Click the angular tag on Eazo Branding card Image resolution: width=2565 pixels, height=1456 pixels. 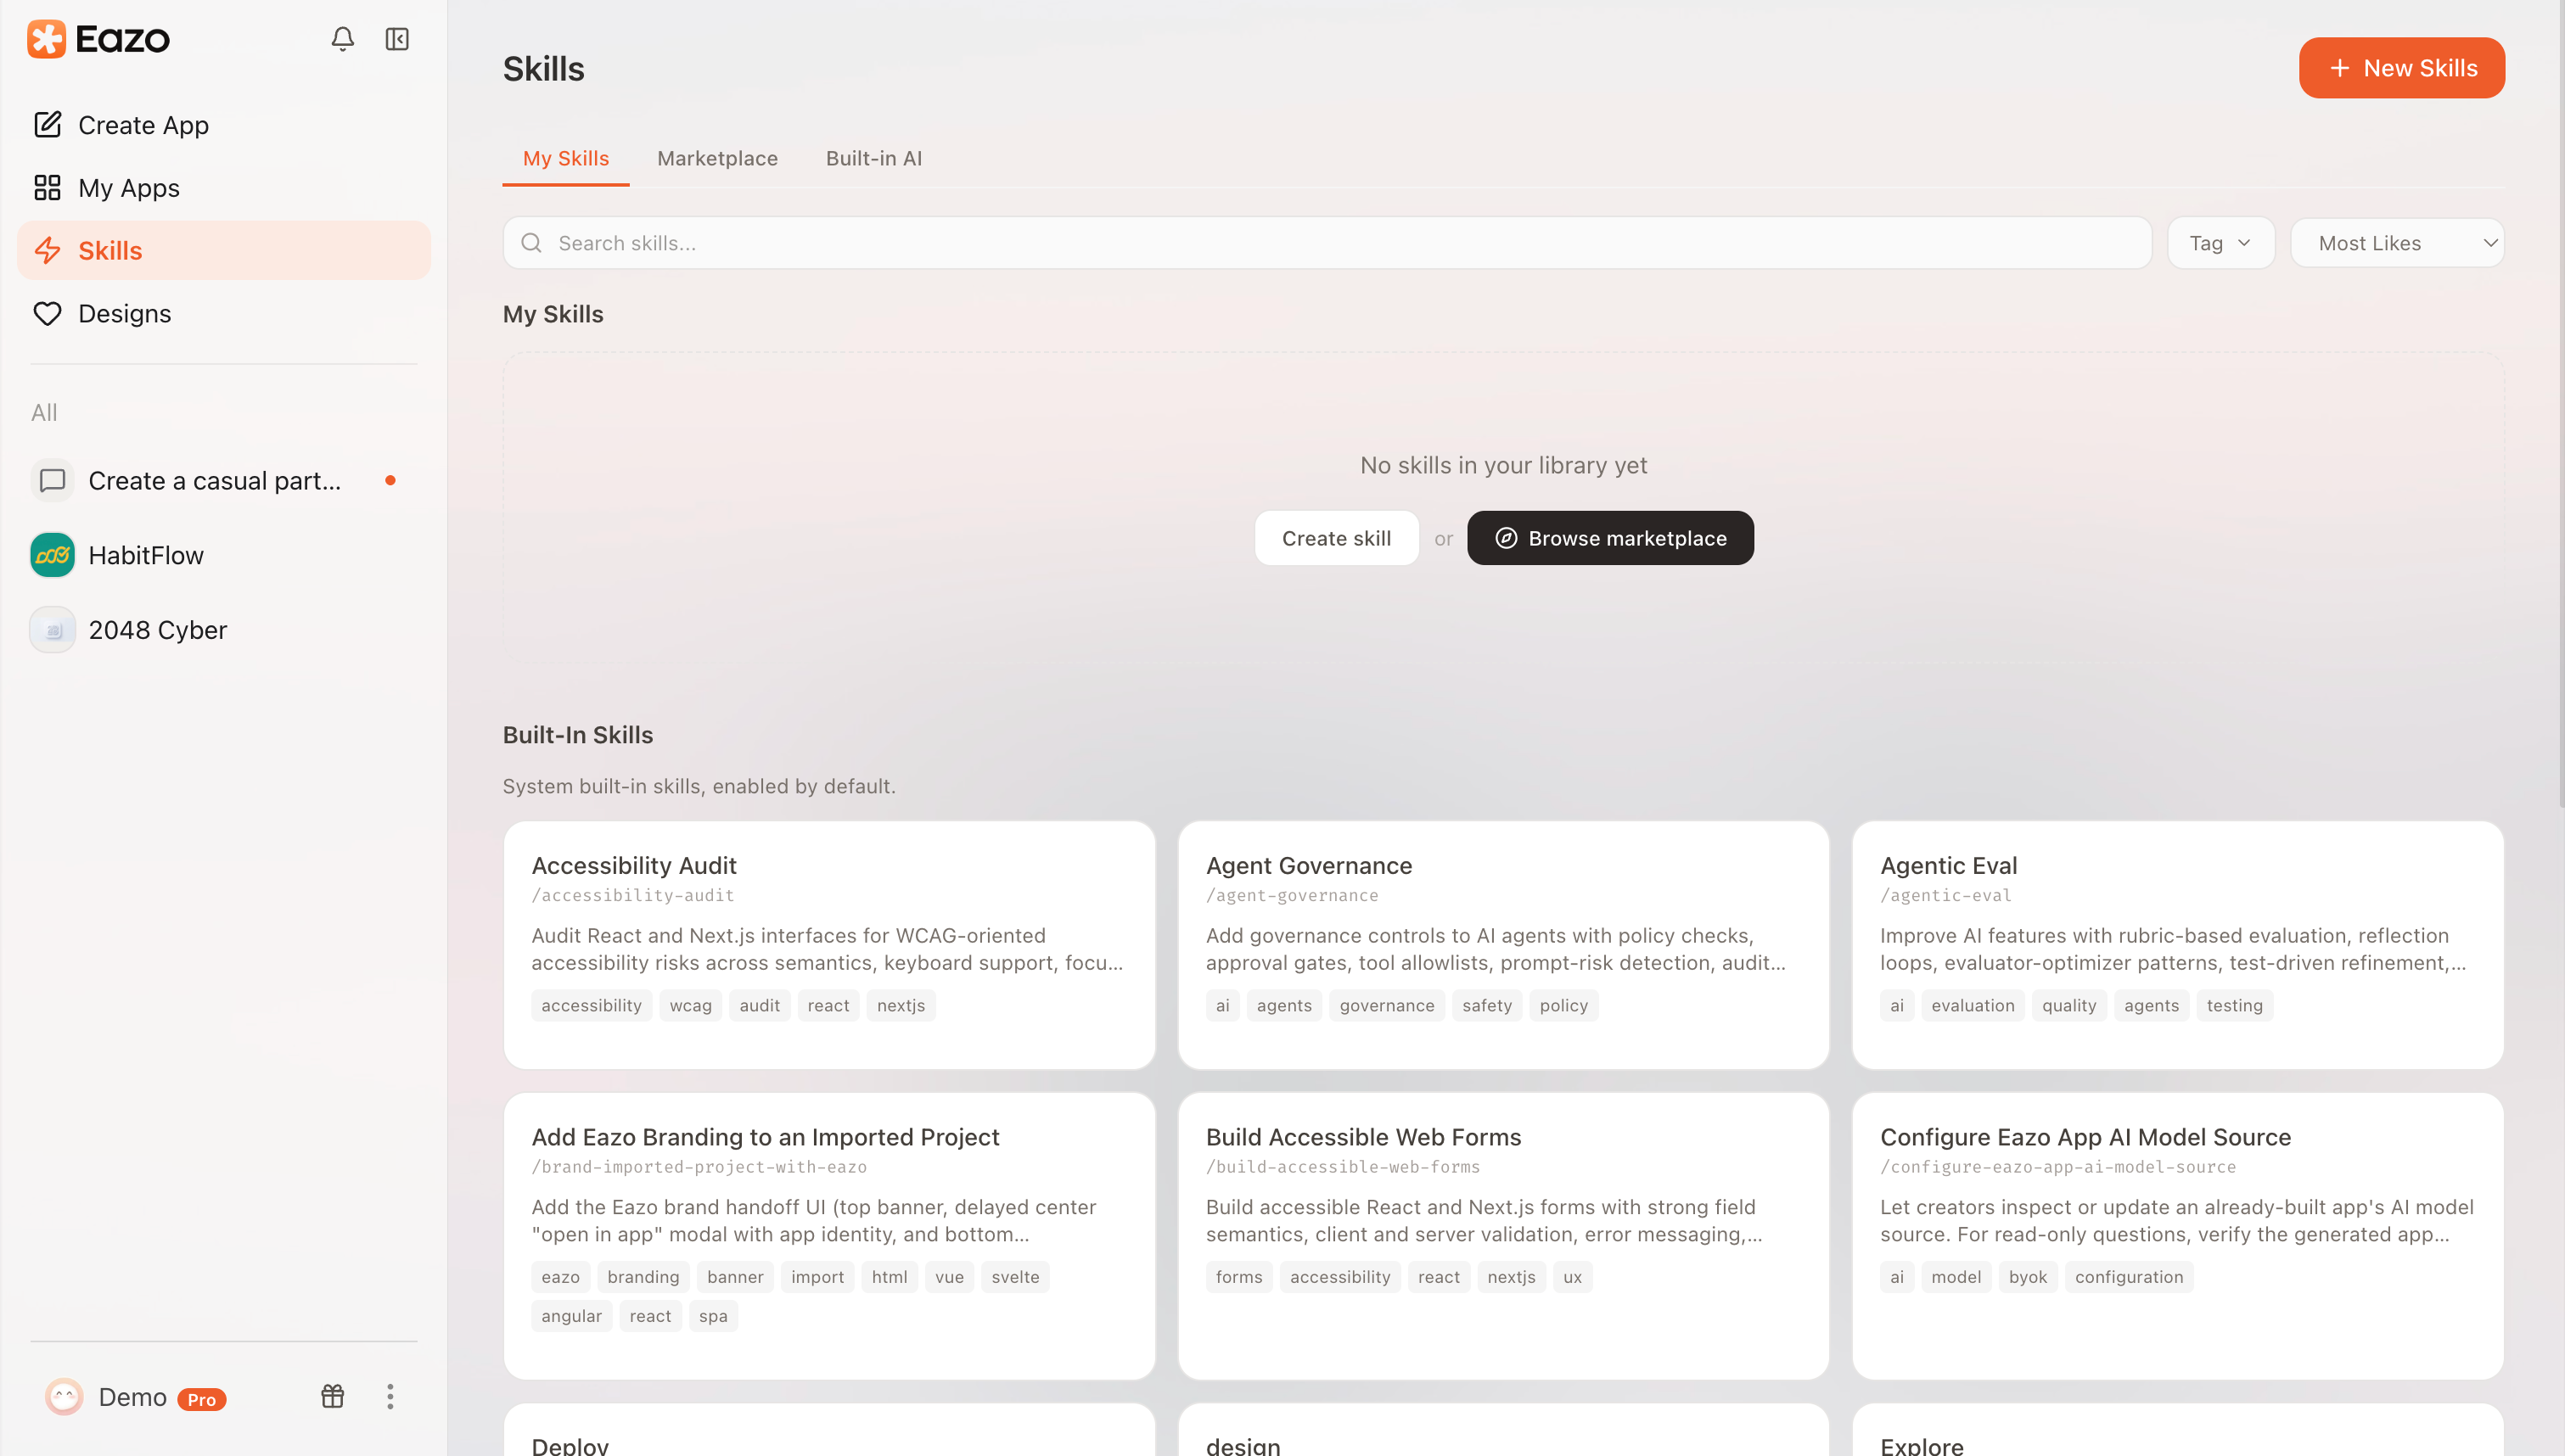(571, 1316)
